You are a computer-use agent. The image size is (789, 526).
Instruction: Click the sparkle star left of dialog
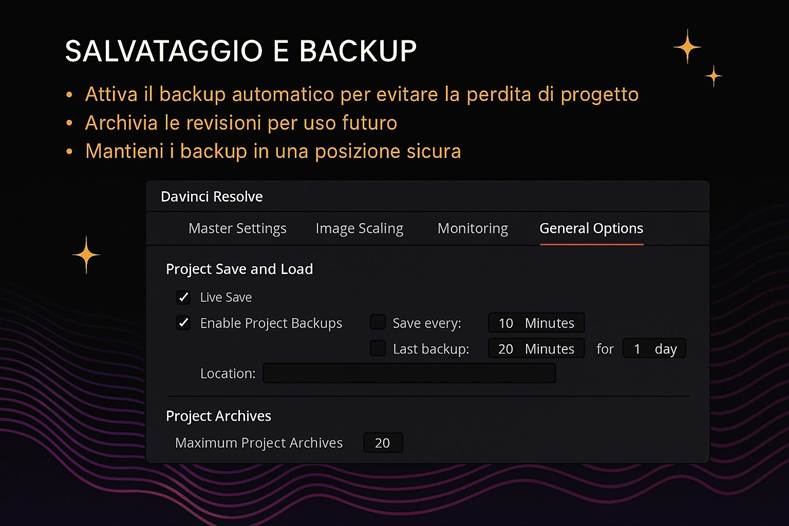click(87, 254)
